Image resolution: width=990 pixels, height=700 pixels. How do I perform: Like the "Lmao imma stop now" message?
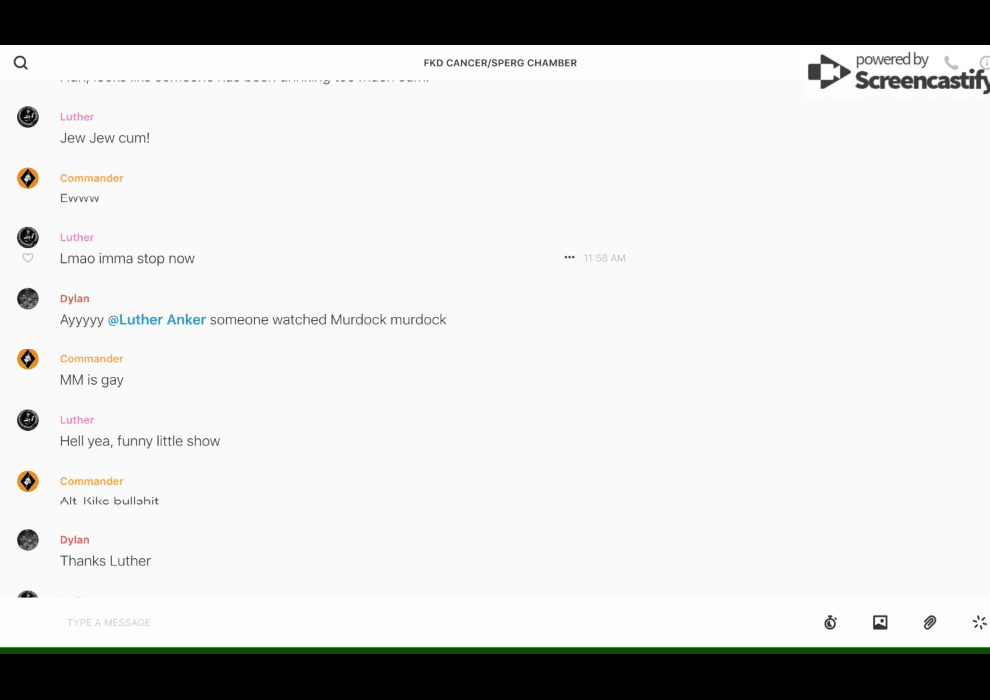28,258
